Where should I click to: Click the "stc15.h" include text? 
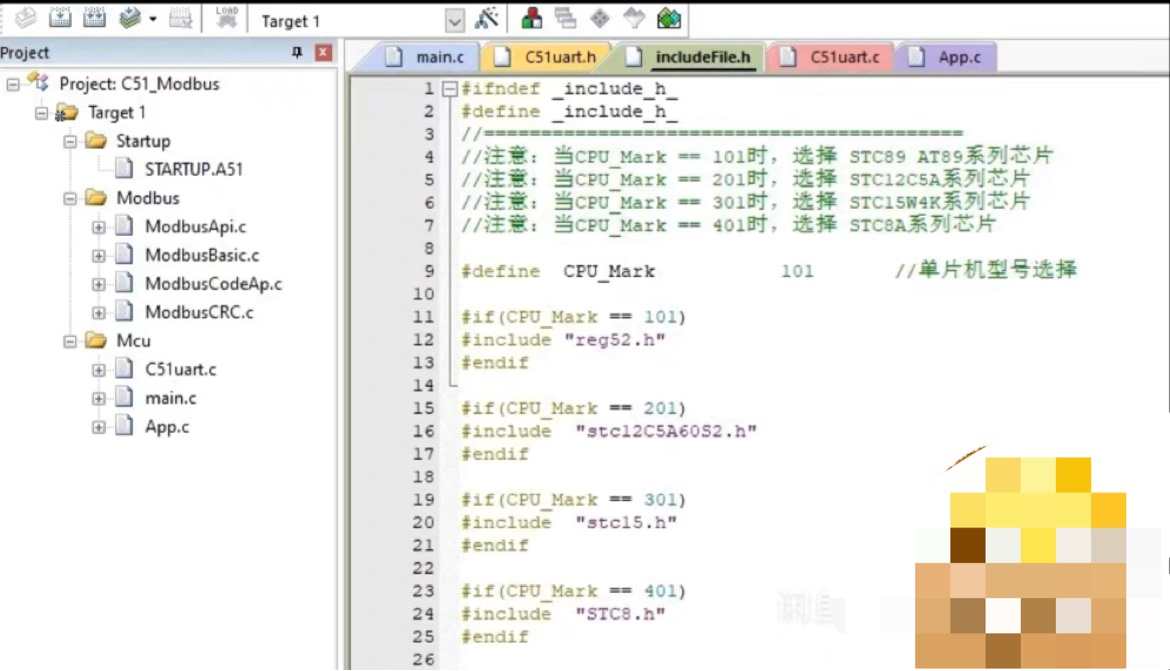point(625,522)
